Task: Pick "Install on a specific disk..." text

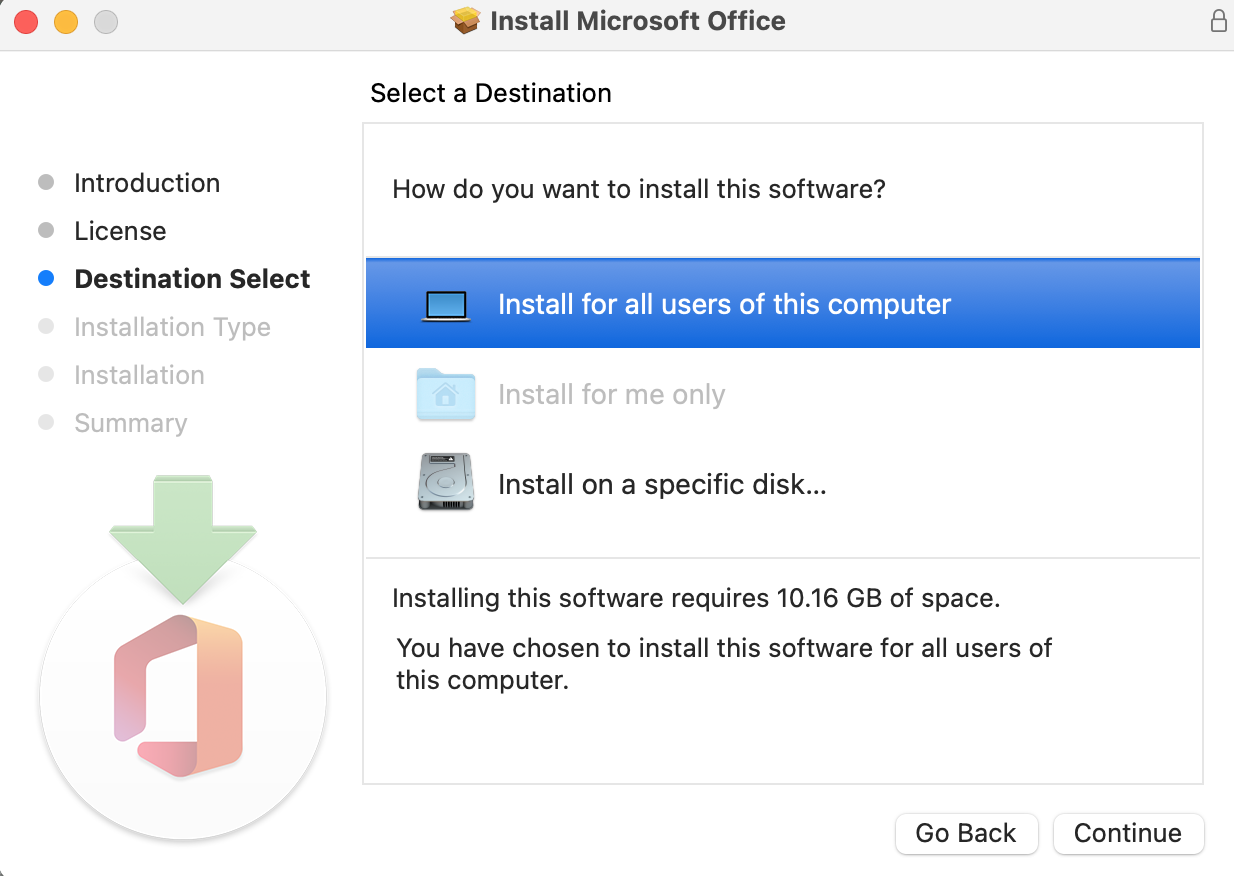Action: pyautogui.click(x=662, y=485)
